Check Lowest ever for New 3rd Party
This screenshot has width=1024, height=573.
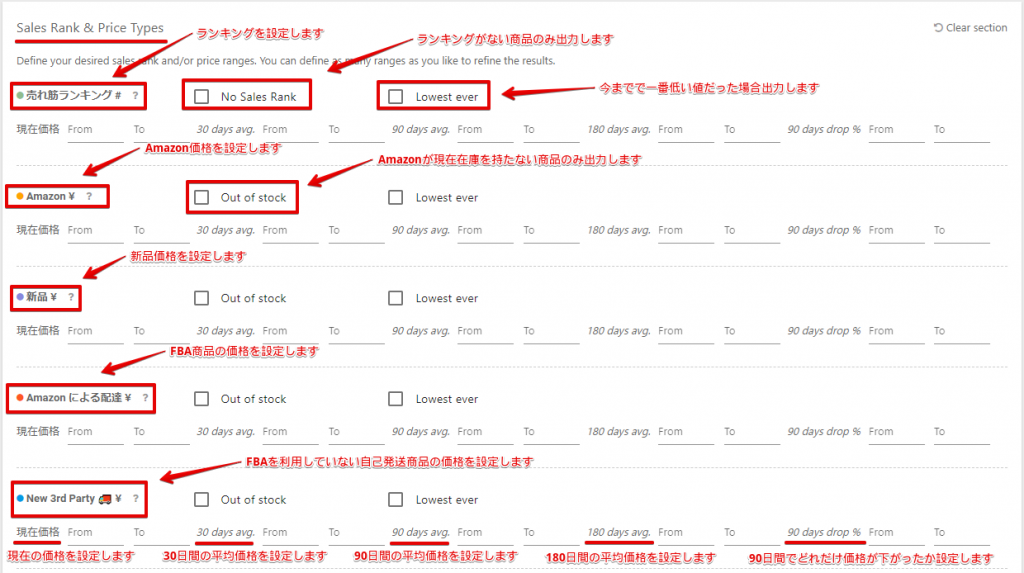396,500
